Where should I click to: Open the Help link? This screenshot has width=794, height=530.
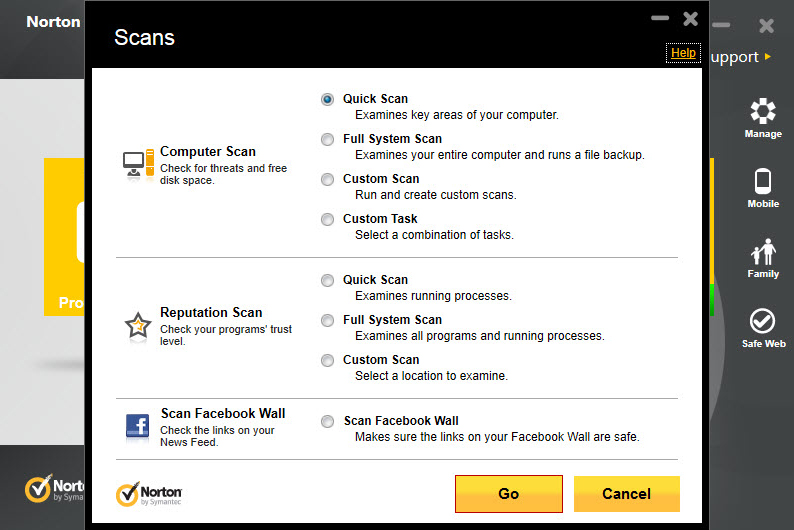[x=683, y=53]
